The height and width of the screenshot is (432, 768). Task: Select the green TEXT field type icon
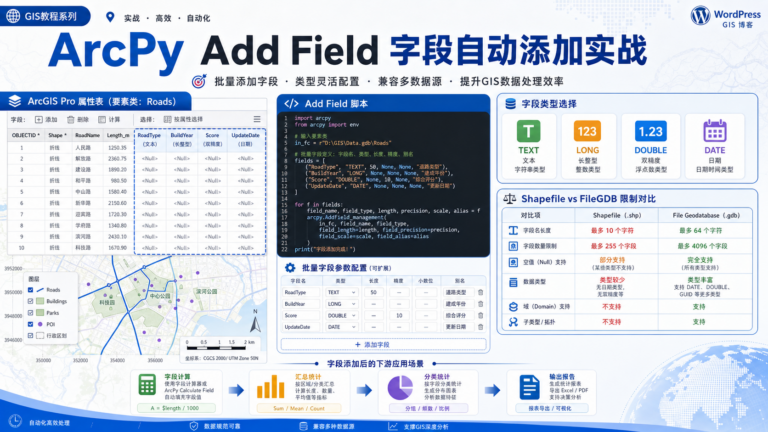528,131
